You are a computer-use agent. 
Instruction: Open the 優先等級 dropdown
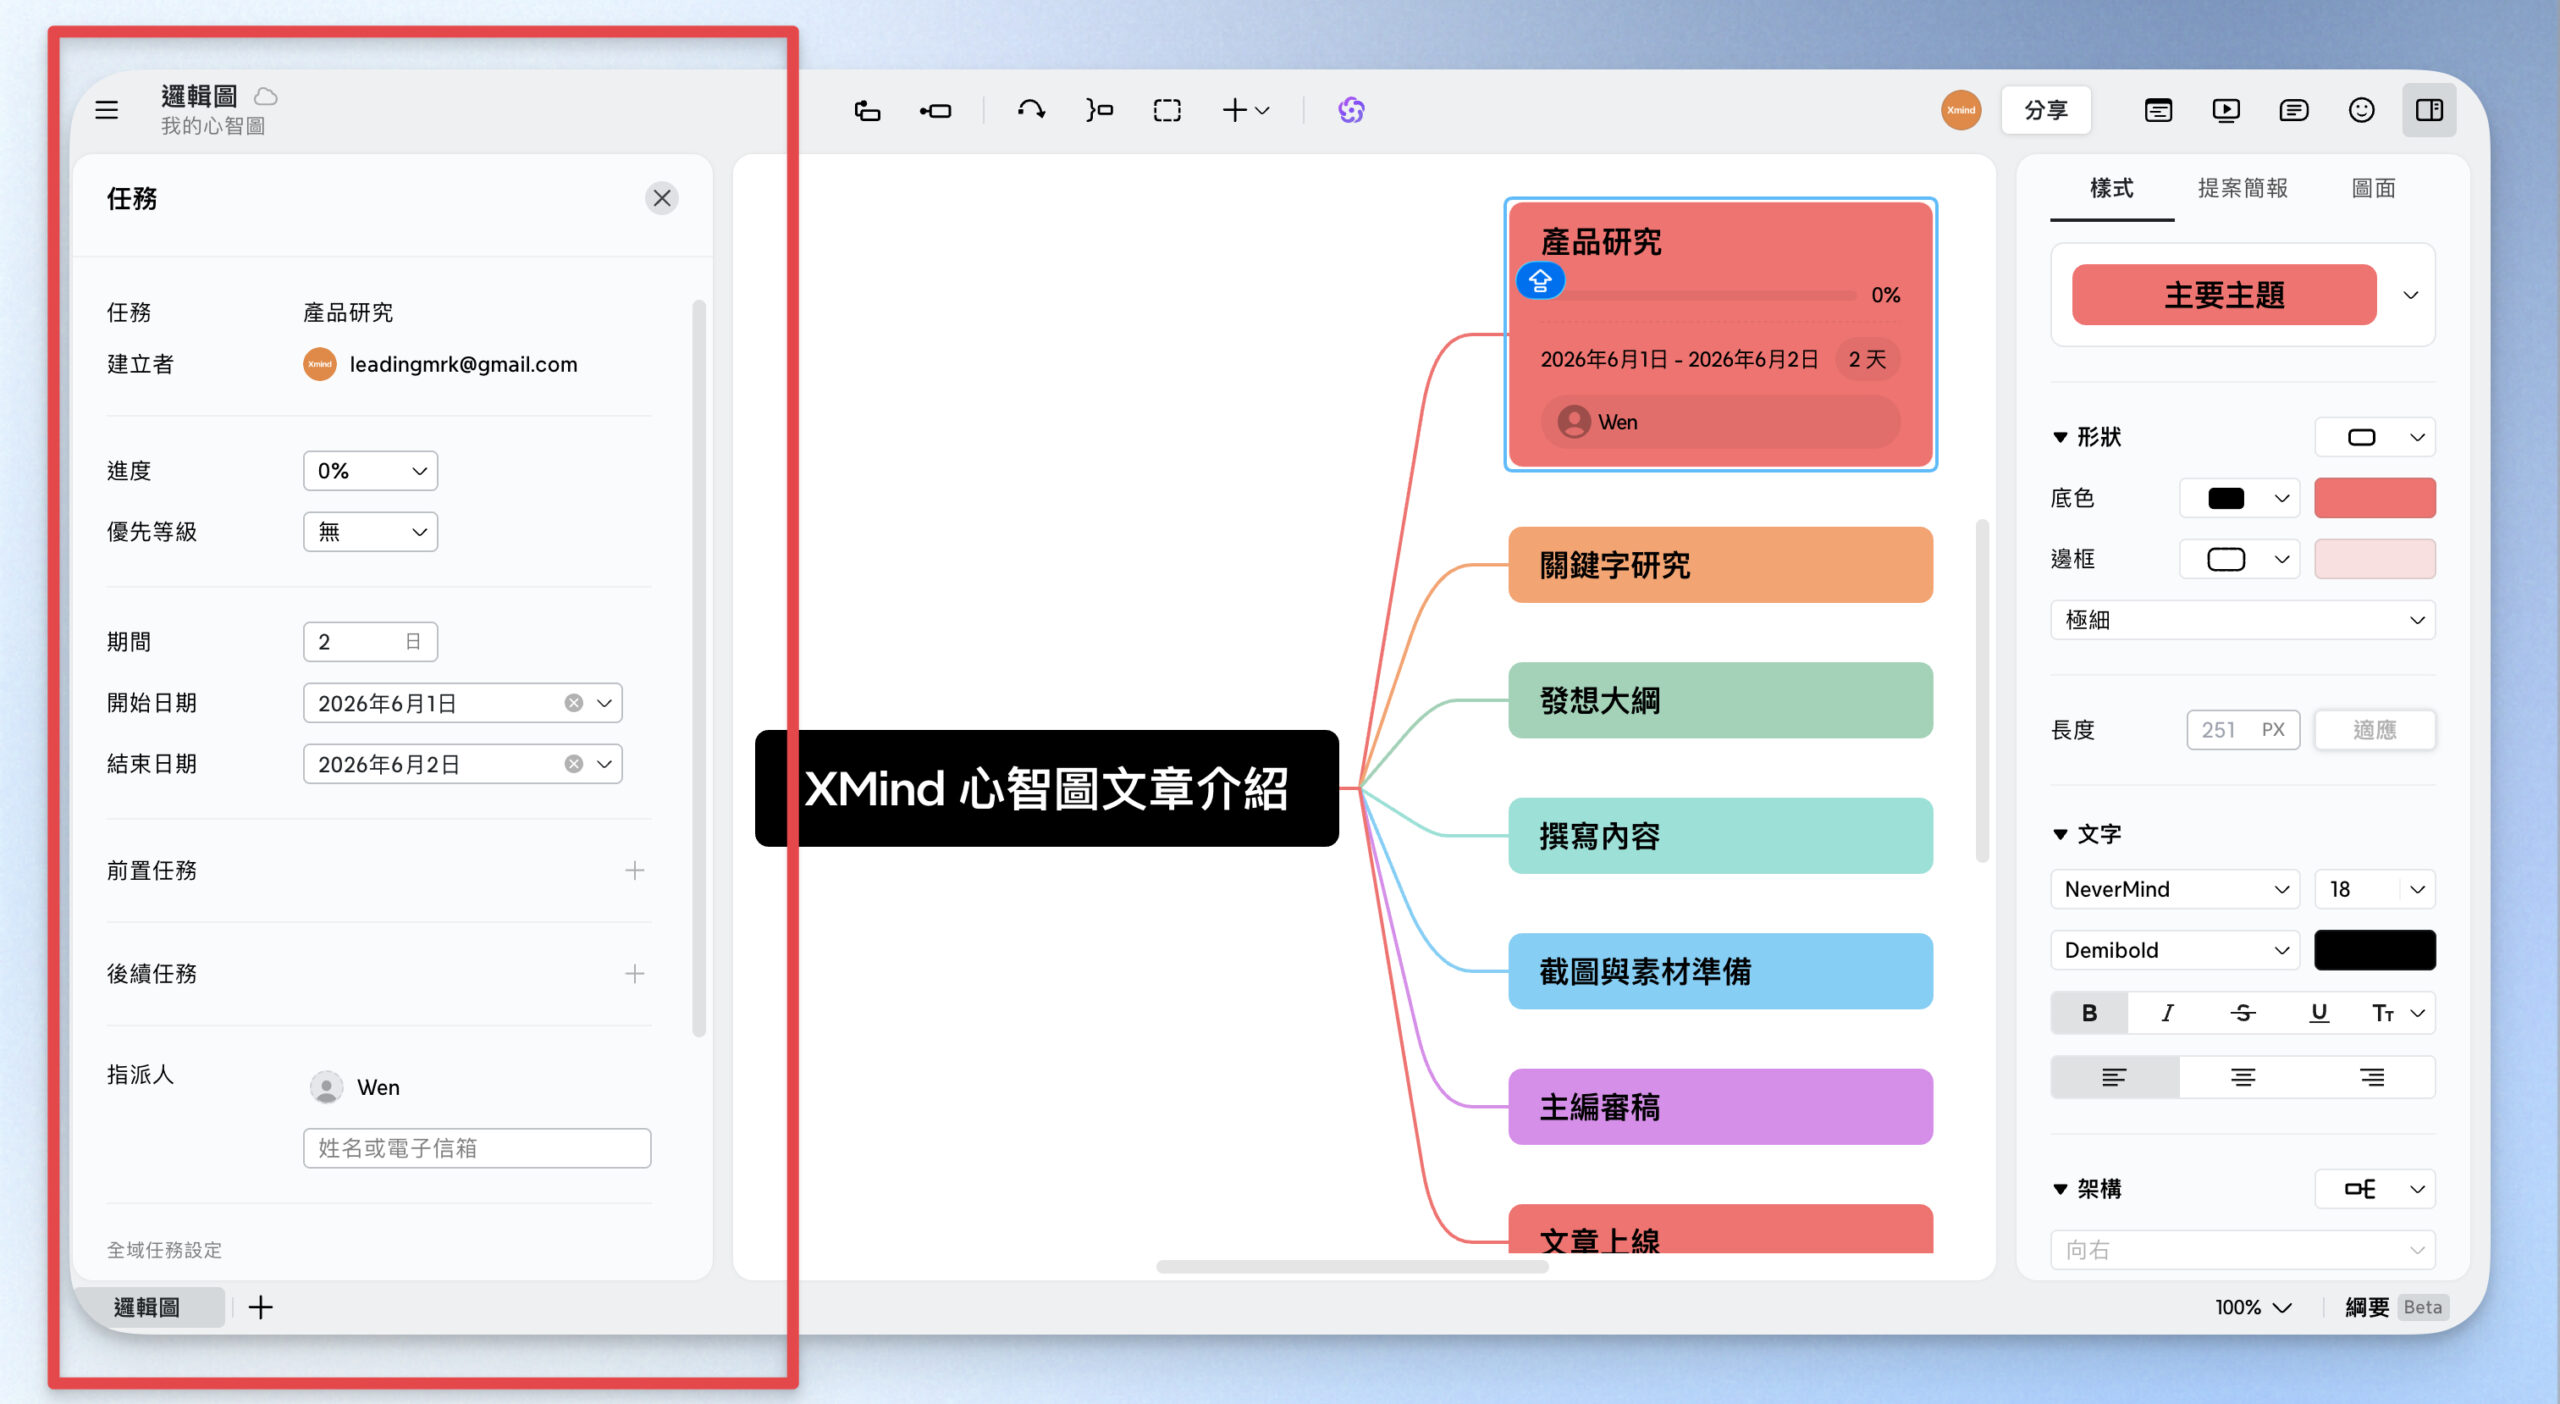[371, 532]
